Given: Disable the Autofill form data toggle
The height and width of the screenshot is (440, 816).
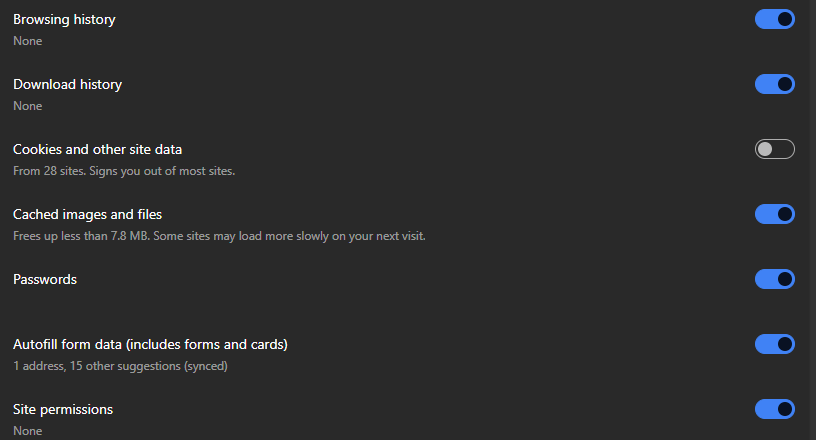Looking at the screenshot, I should click(x=774, y=344).
